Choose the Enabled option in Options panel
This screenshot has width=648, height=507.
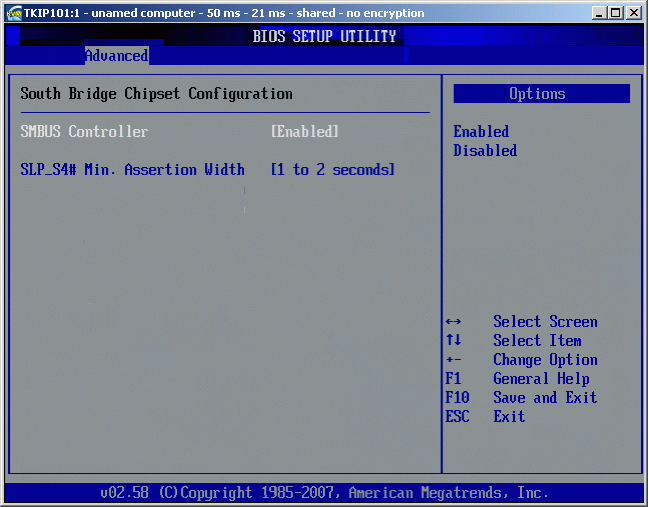481,131
